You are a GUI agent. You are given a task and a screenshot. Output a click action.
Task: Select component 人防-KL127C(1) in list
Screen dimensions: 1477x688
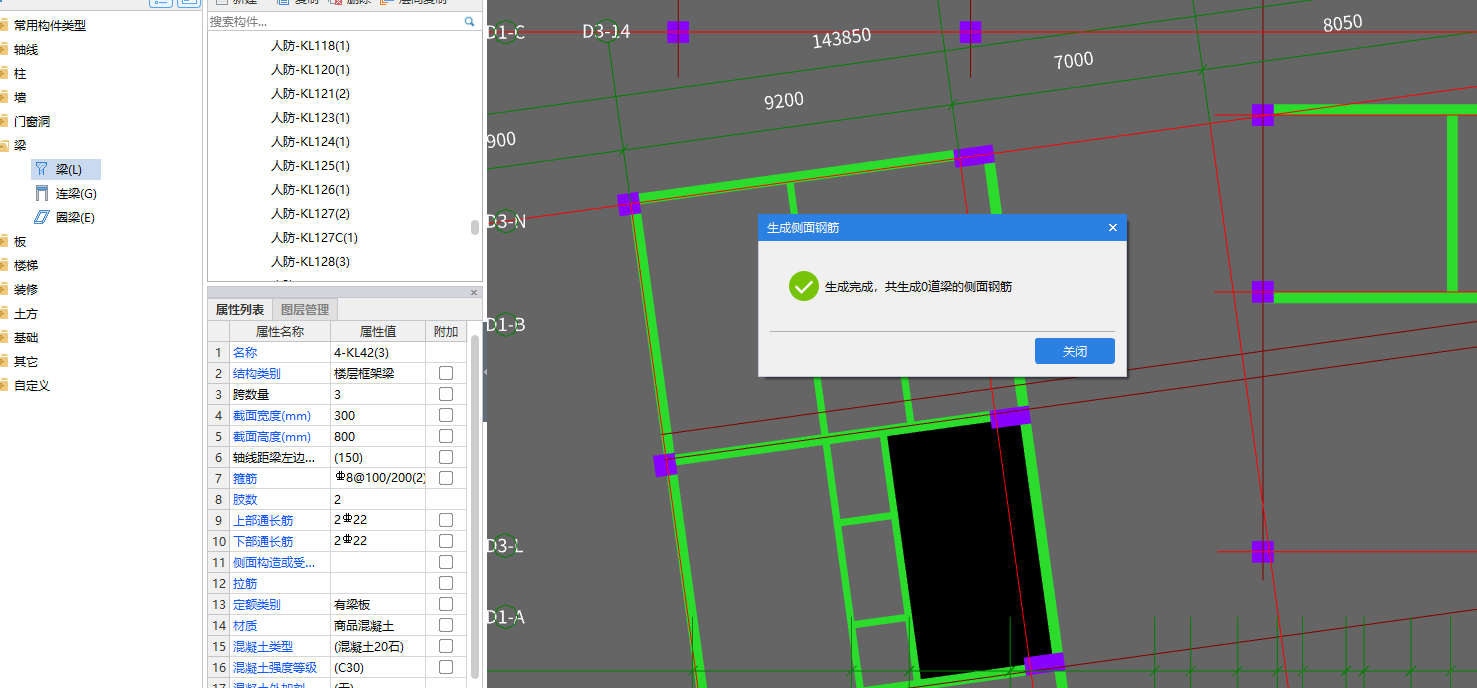pyautogui.click(x=314, y=238)
